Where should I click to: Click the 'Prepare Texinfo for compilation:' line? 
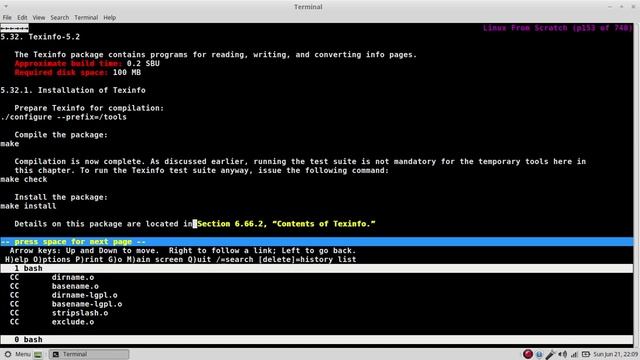[x=89, y=108]
